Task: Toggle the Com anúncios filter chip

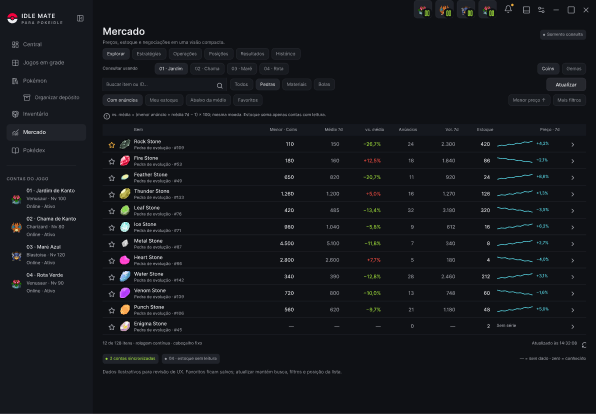Action: click(122, 100)
